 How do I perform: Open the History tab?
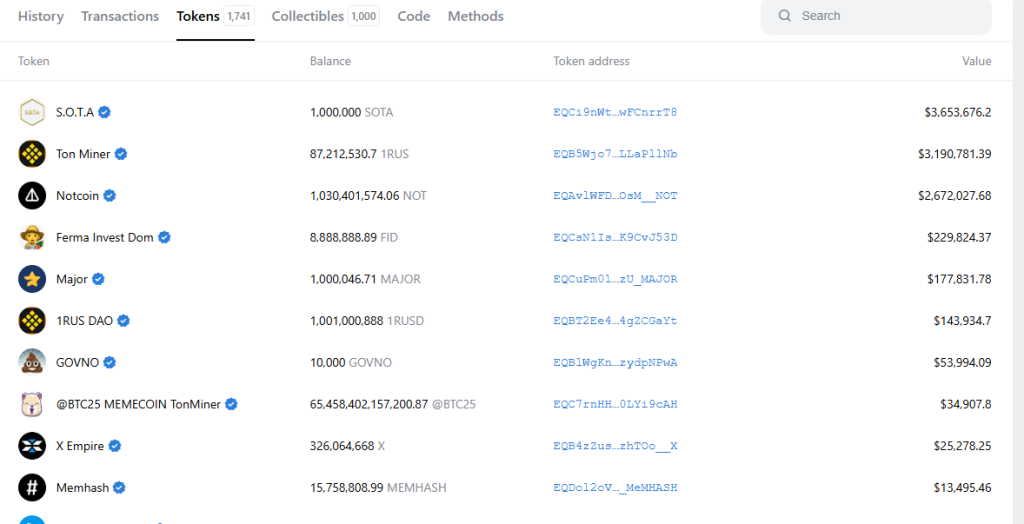[41, 16]
